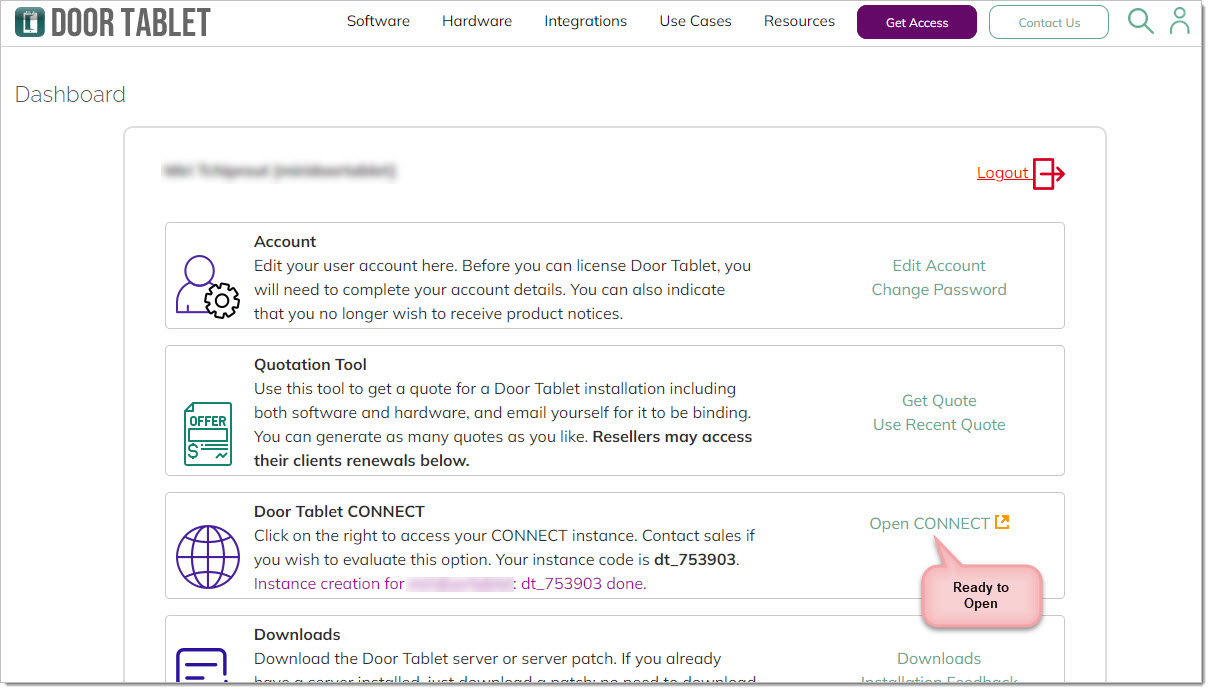
Task: Open the Integrations menu
Action: click(x=585, y=21)
